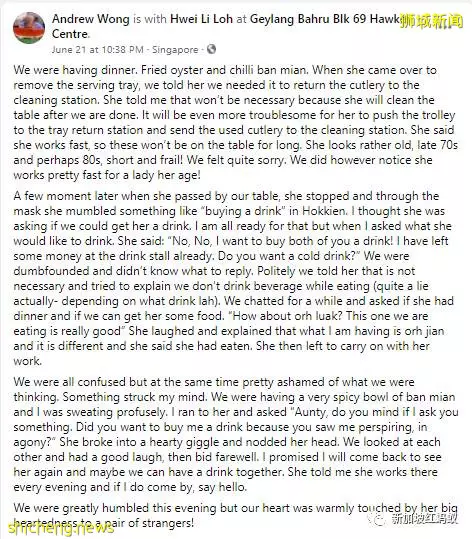Click the paragraph starting "We were having dinner"
472x539 pixels.
[235, 123]
